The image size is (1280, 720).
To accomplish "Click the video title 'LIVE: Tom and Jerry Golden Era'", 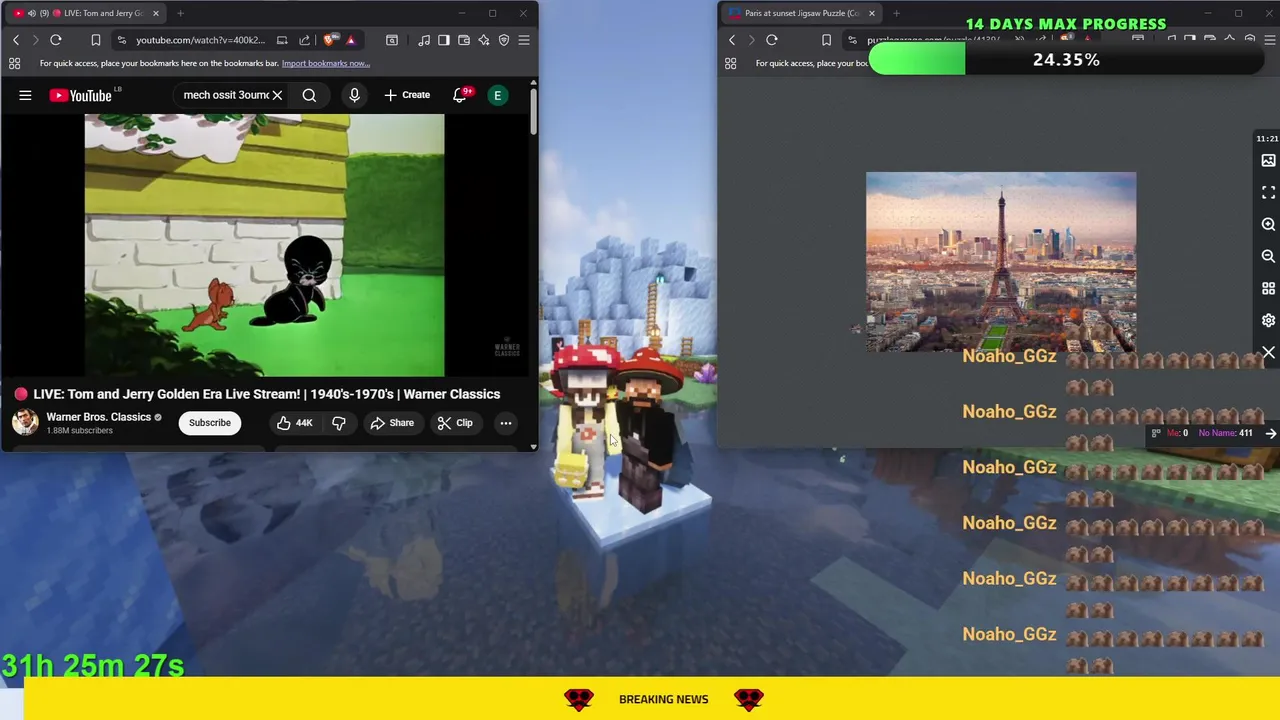I will pyautogui.click(x=267, y=394).
